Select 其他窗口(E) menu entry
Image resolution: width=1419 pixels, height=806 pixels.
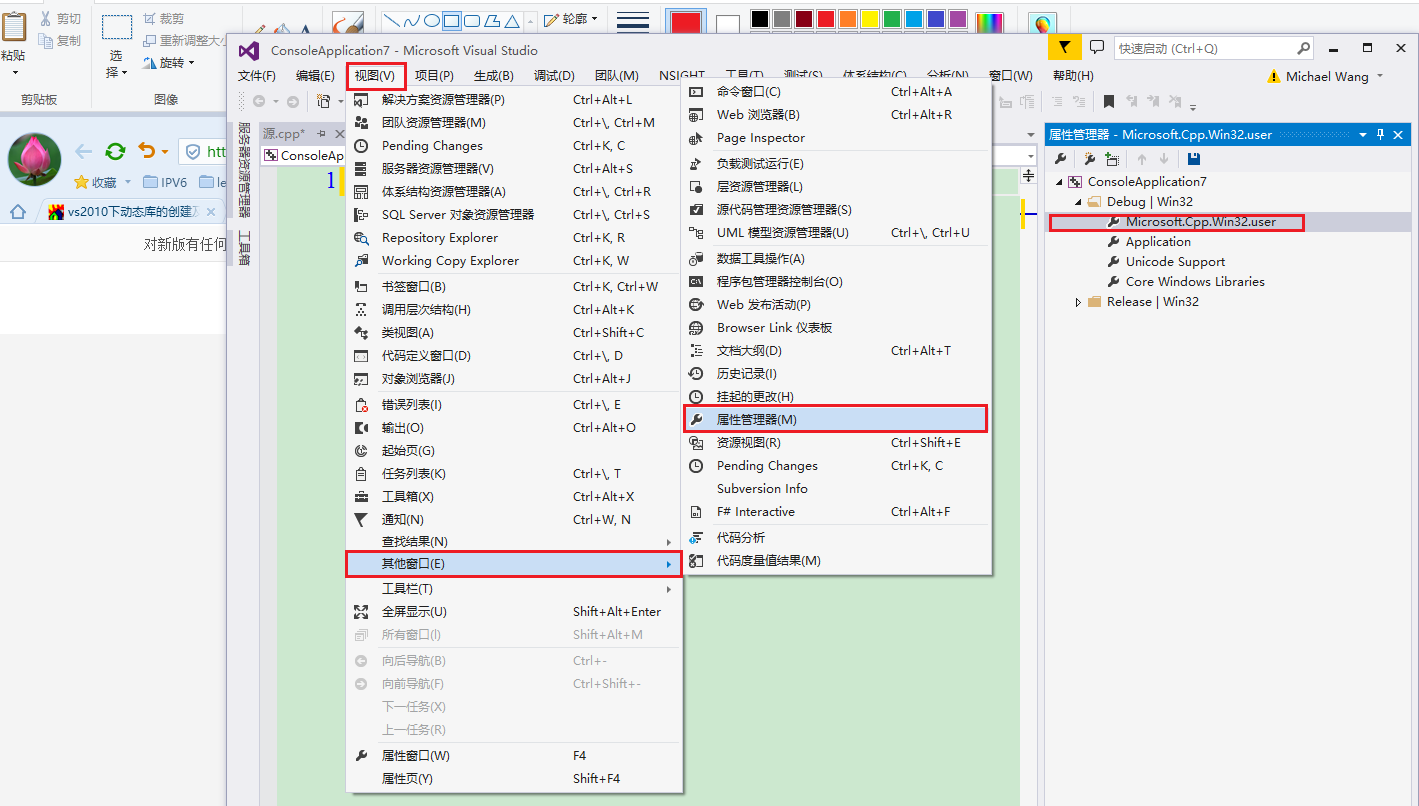click(x=513, y=564)
